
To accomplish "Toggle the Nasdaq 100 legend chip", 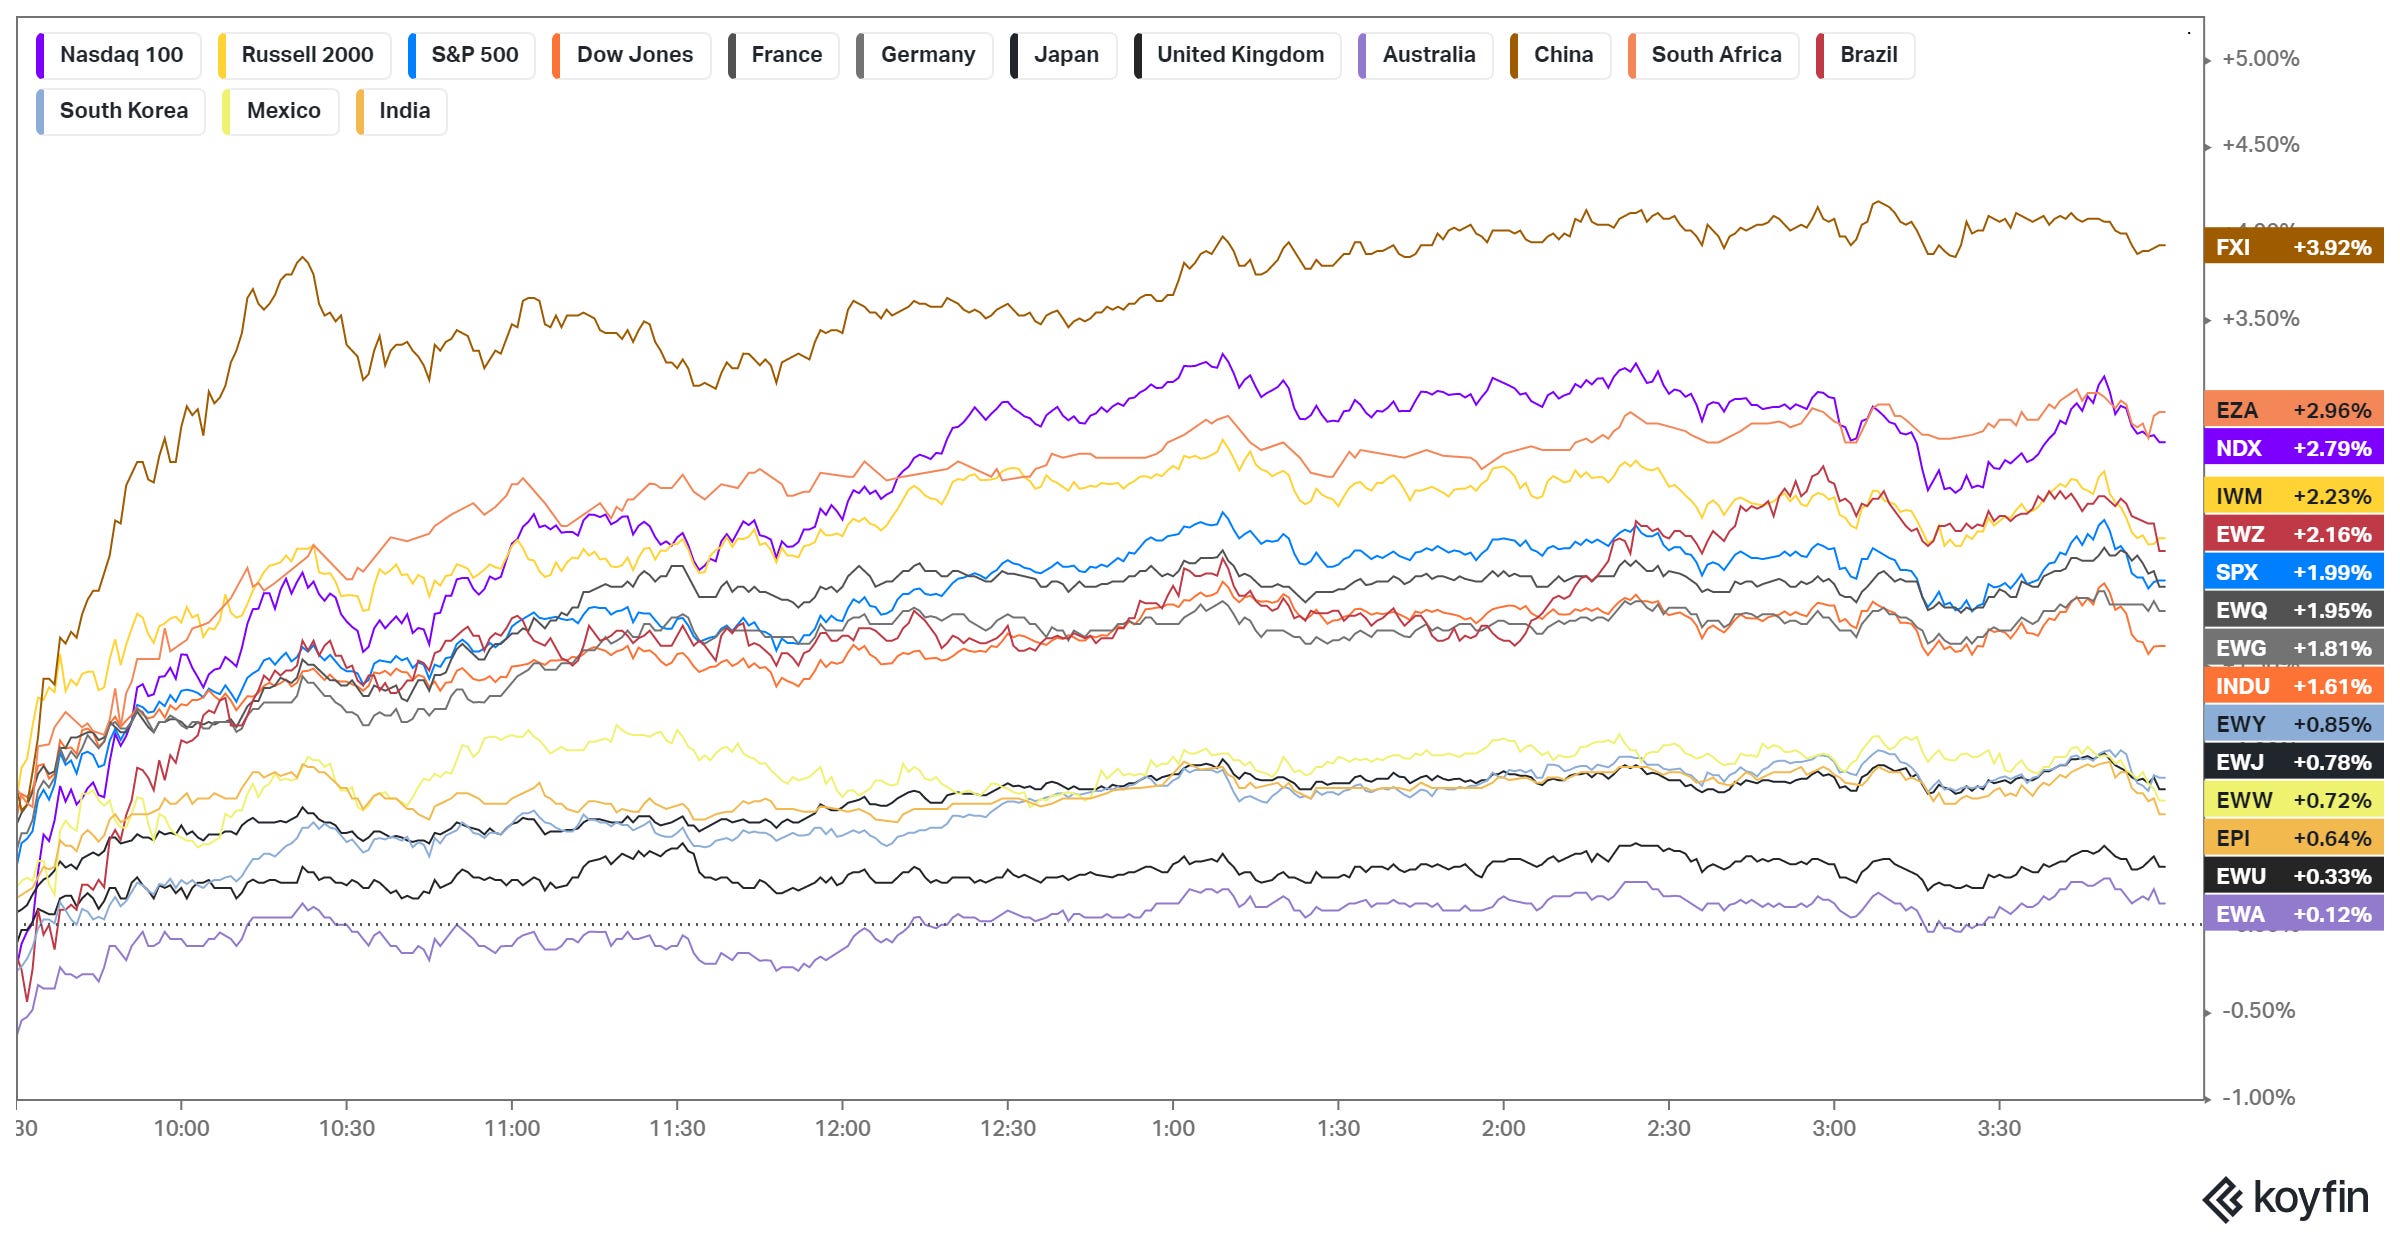I will click(119, 55).
